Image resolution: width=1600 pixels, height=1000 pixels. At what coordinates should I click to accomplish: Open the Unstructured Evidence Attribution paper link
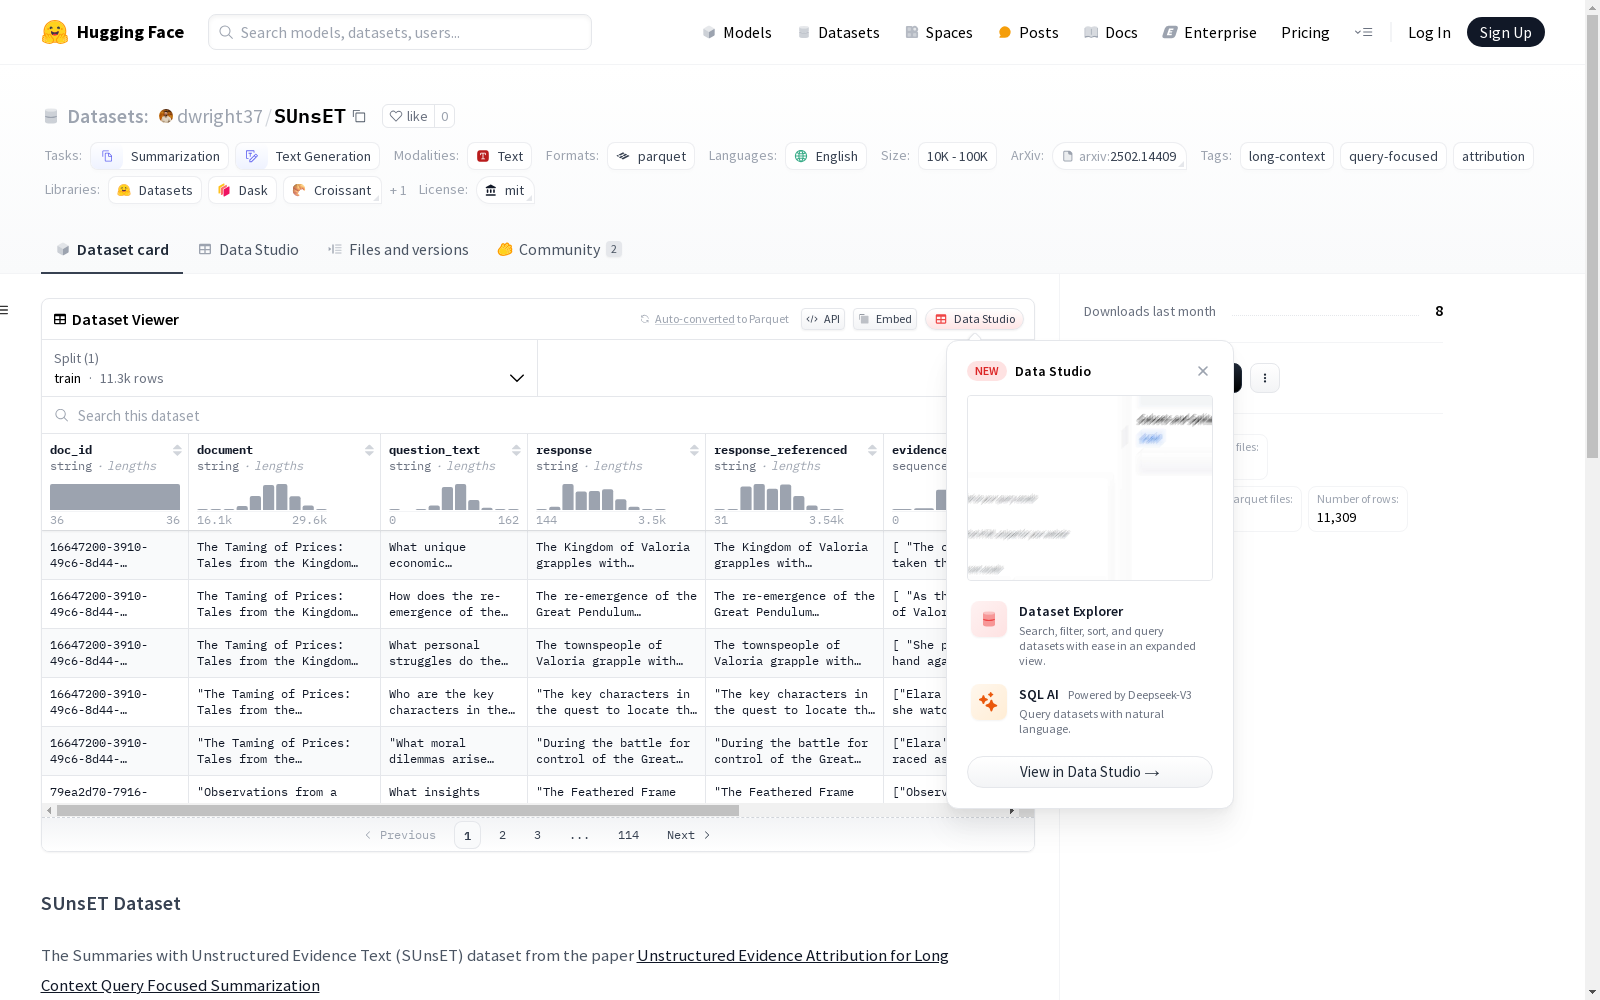click(x=495, y=970)
